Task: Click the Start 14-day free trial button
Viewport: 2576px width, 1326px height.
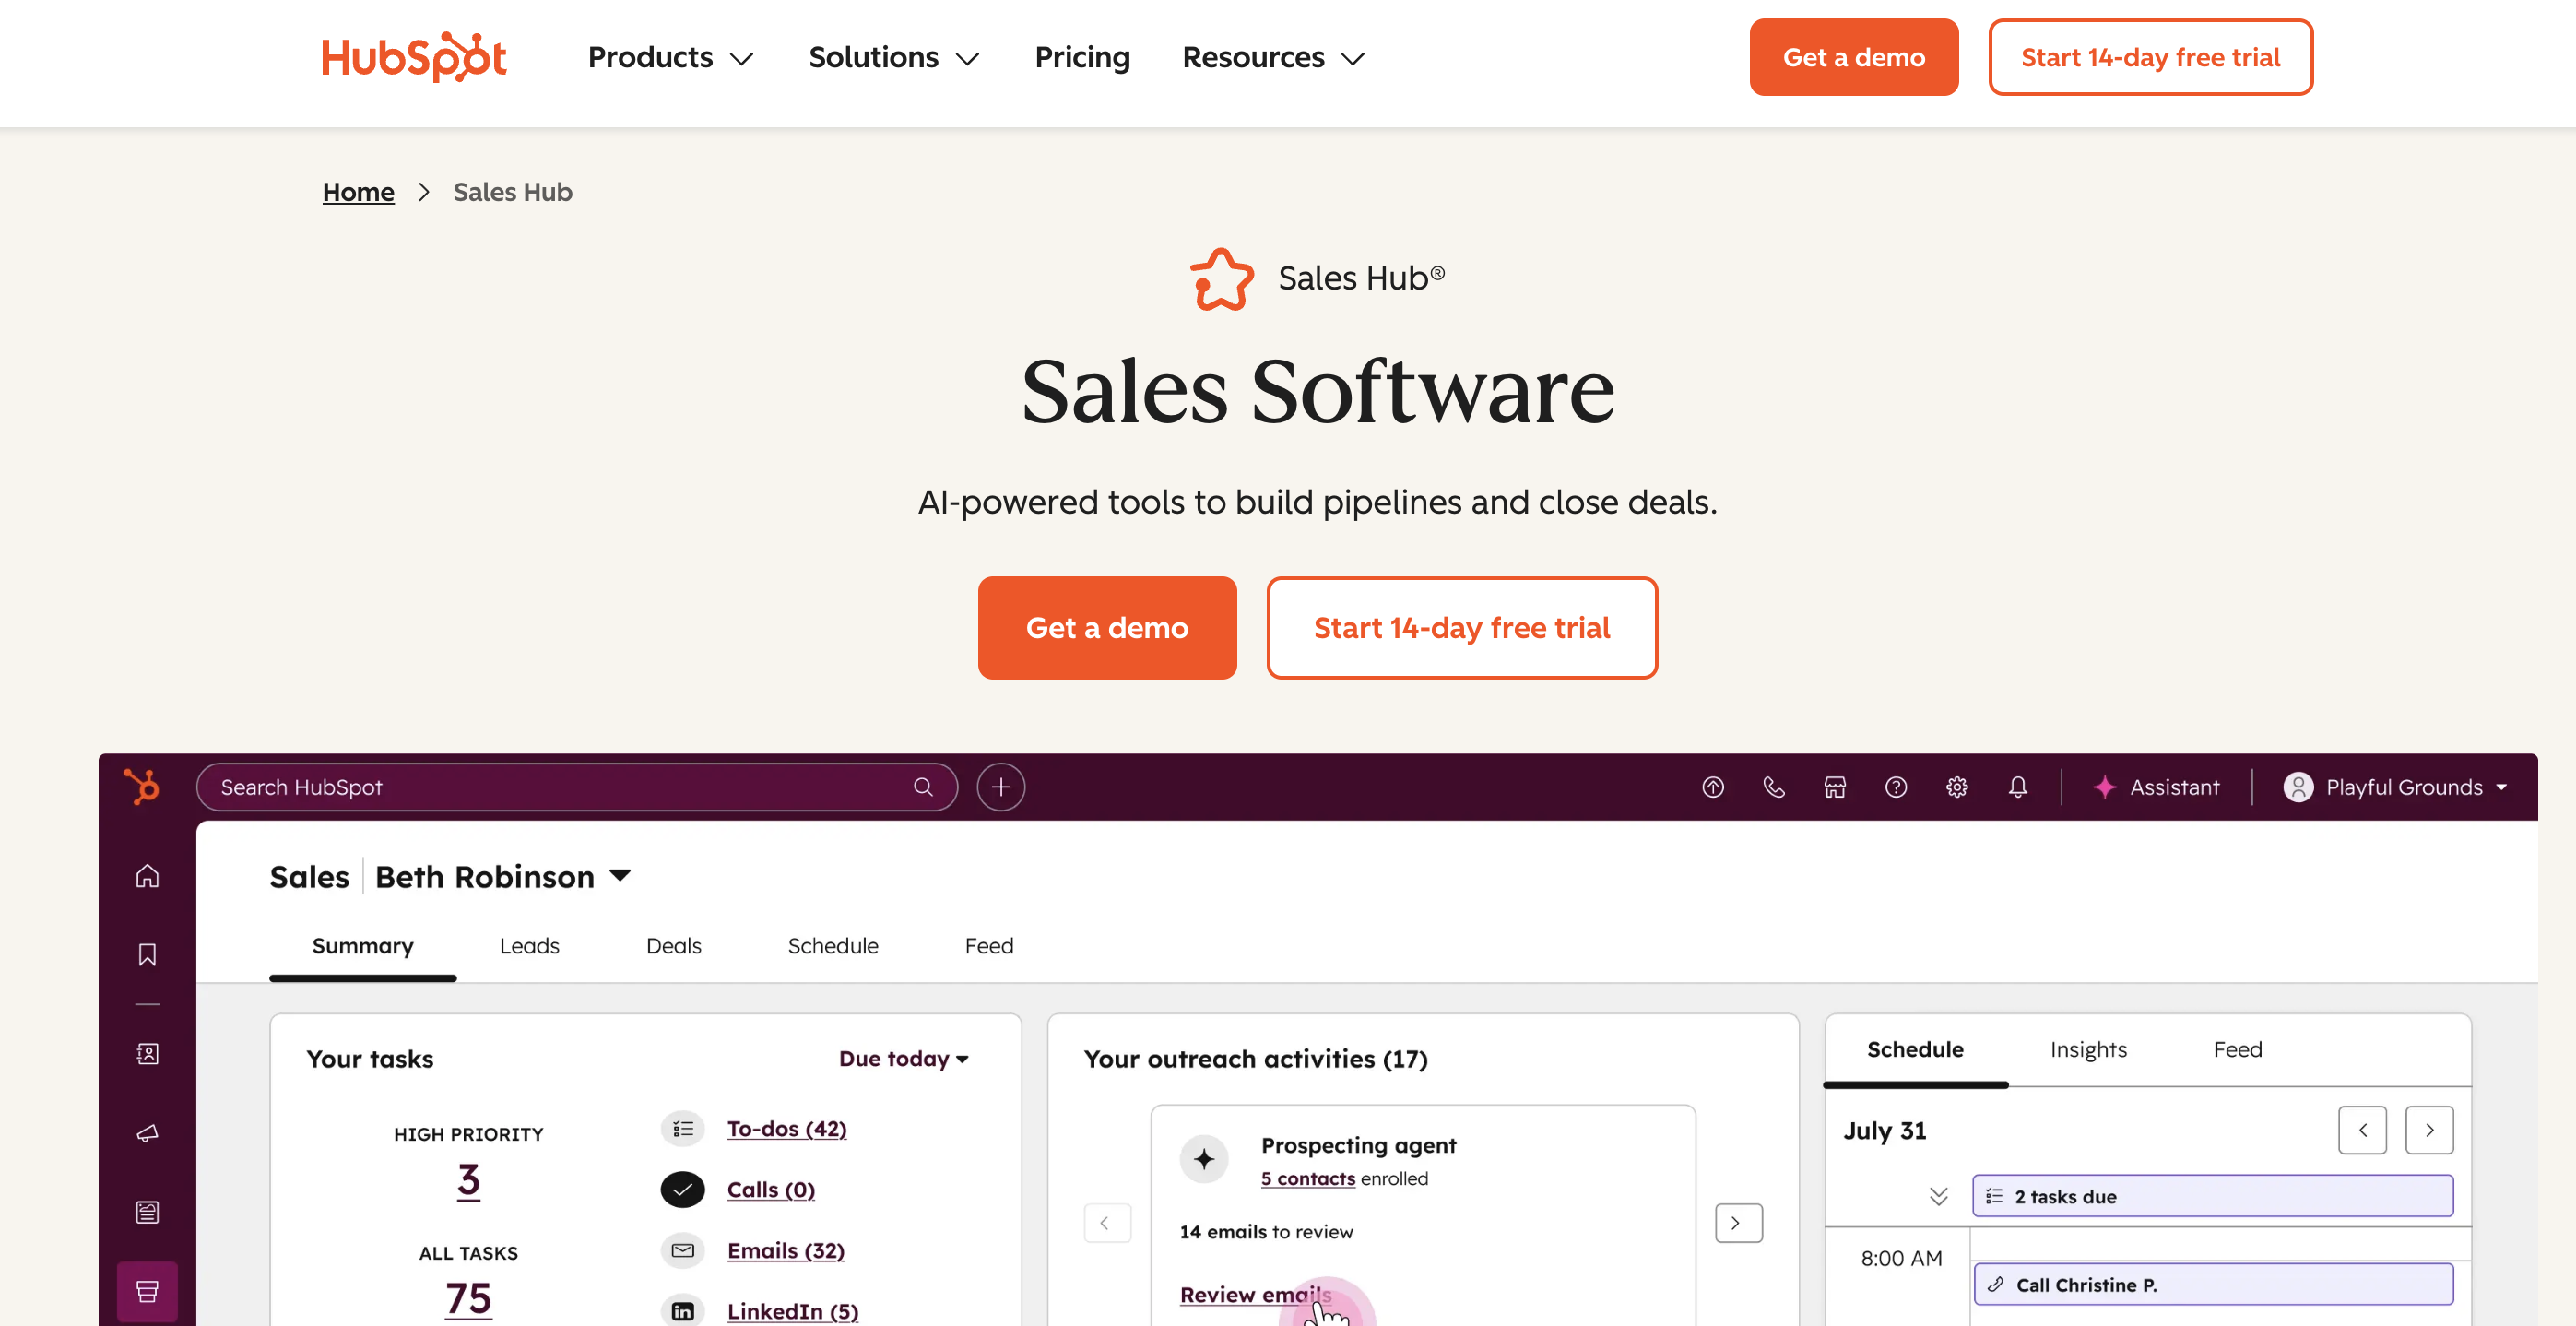Action: (1461, 628)
